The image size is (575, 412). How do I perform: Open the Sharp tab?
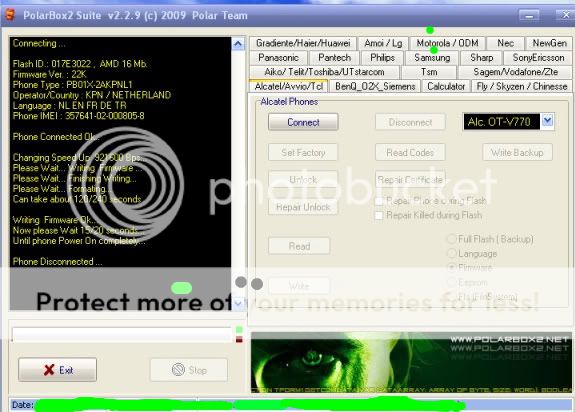pyautogui.click(x=481, y=58)
